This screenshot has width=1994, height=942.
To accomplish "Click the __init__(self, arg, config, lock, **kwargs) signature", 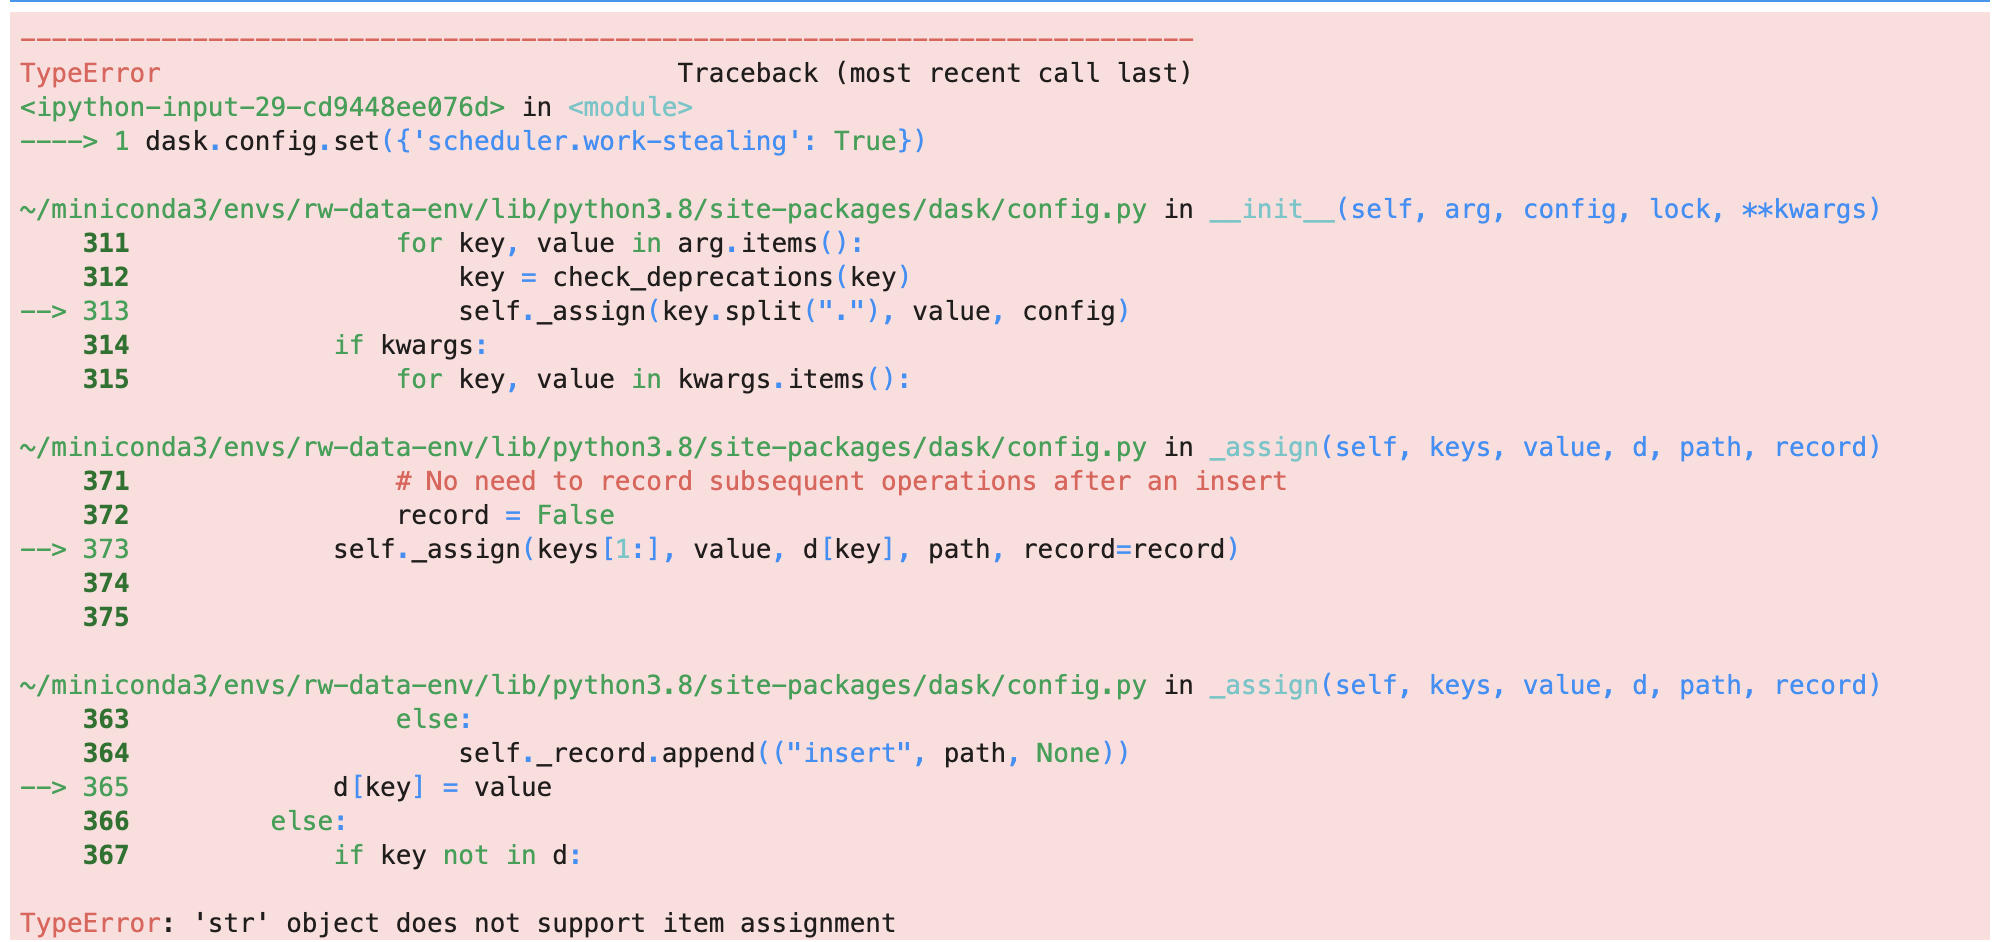I will [1545, 209].
